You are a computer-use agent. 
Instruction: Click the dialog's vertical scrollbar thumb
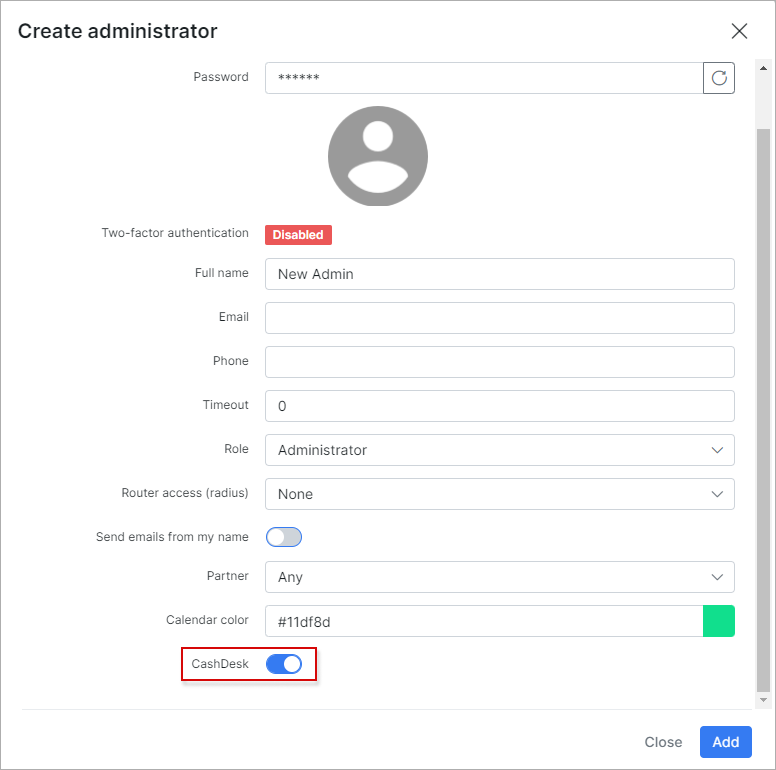763,411
